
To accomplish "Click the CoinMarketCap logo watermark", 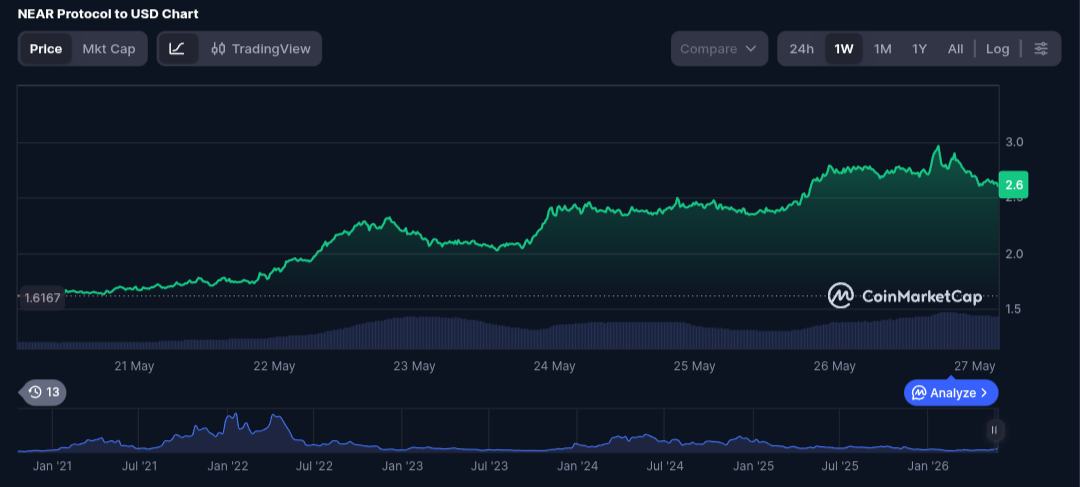I will (904, 296).
